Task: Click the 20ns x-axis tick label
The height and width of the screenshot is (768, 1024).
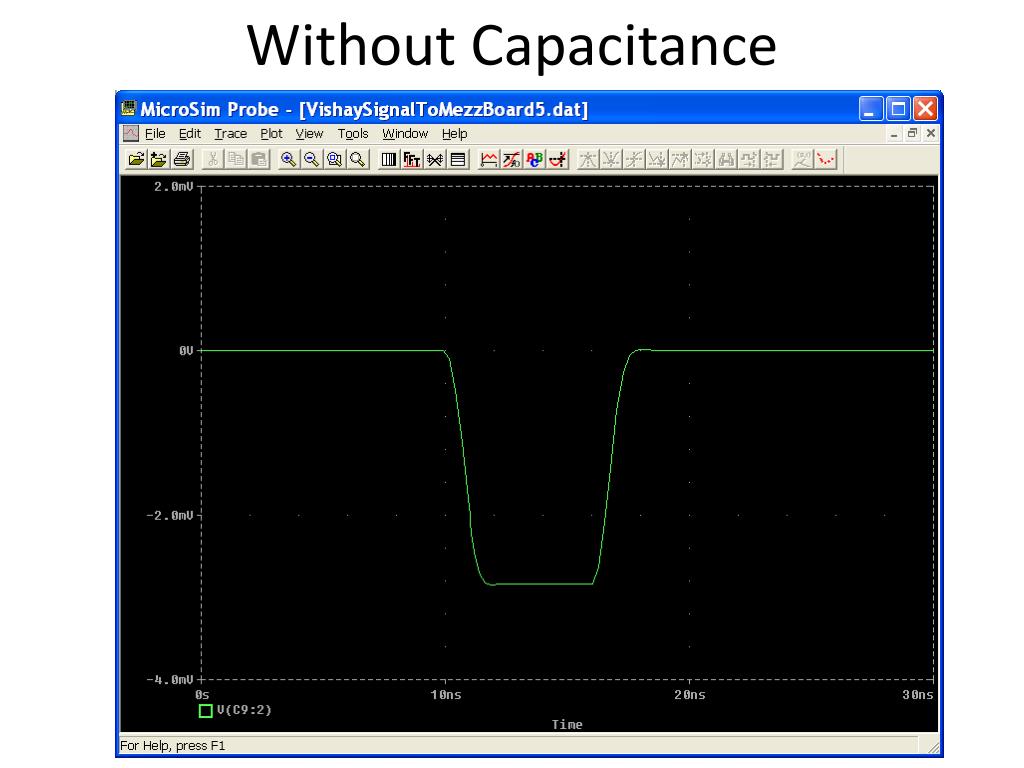Action: point(690,695)
